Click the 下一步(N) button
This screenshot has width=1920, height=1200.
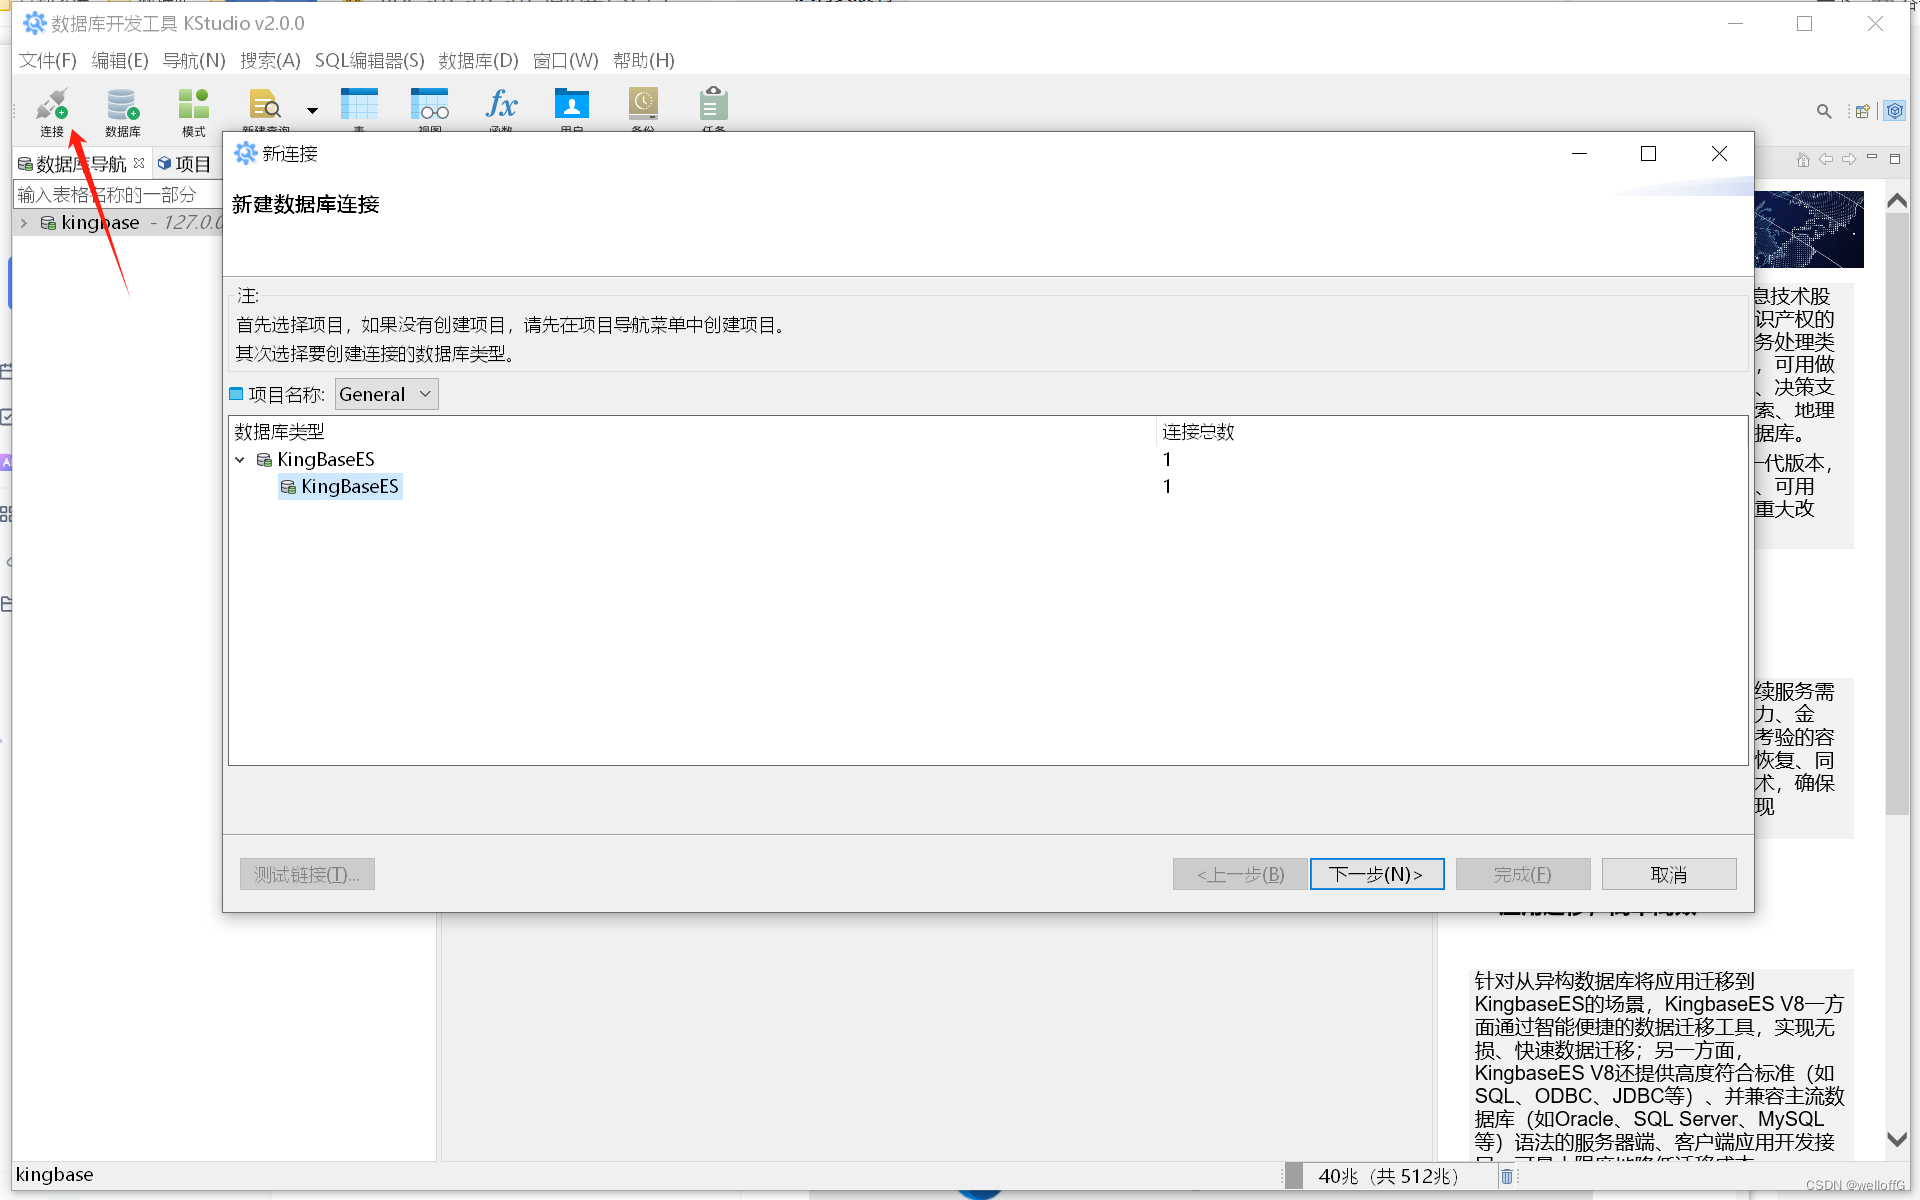point(1376,873)
